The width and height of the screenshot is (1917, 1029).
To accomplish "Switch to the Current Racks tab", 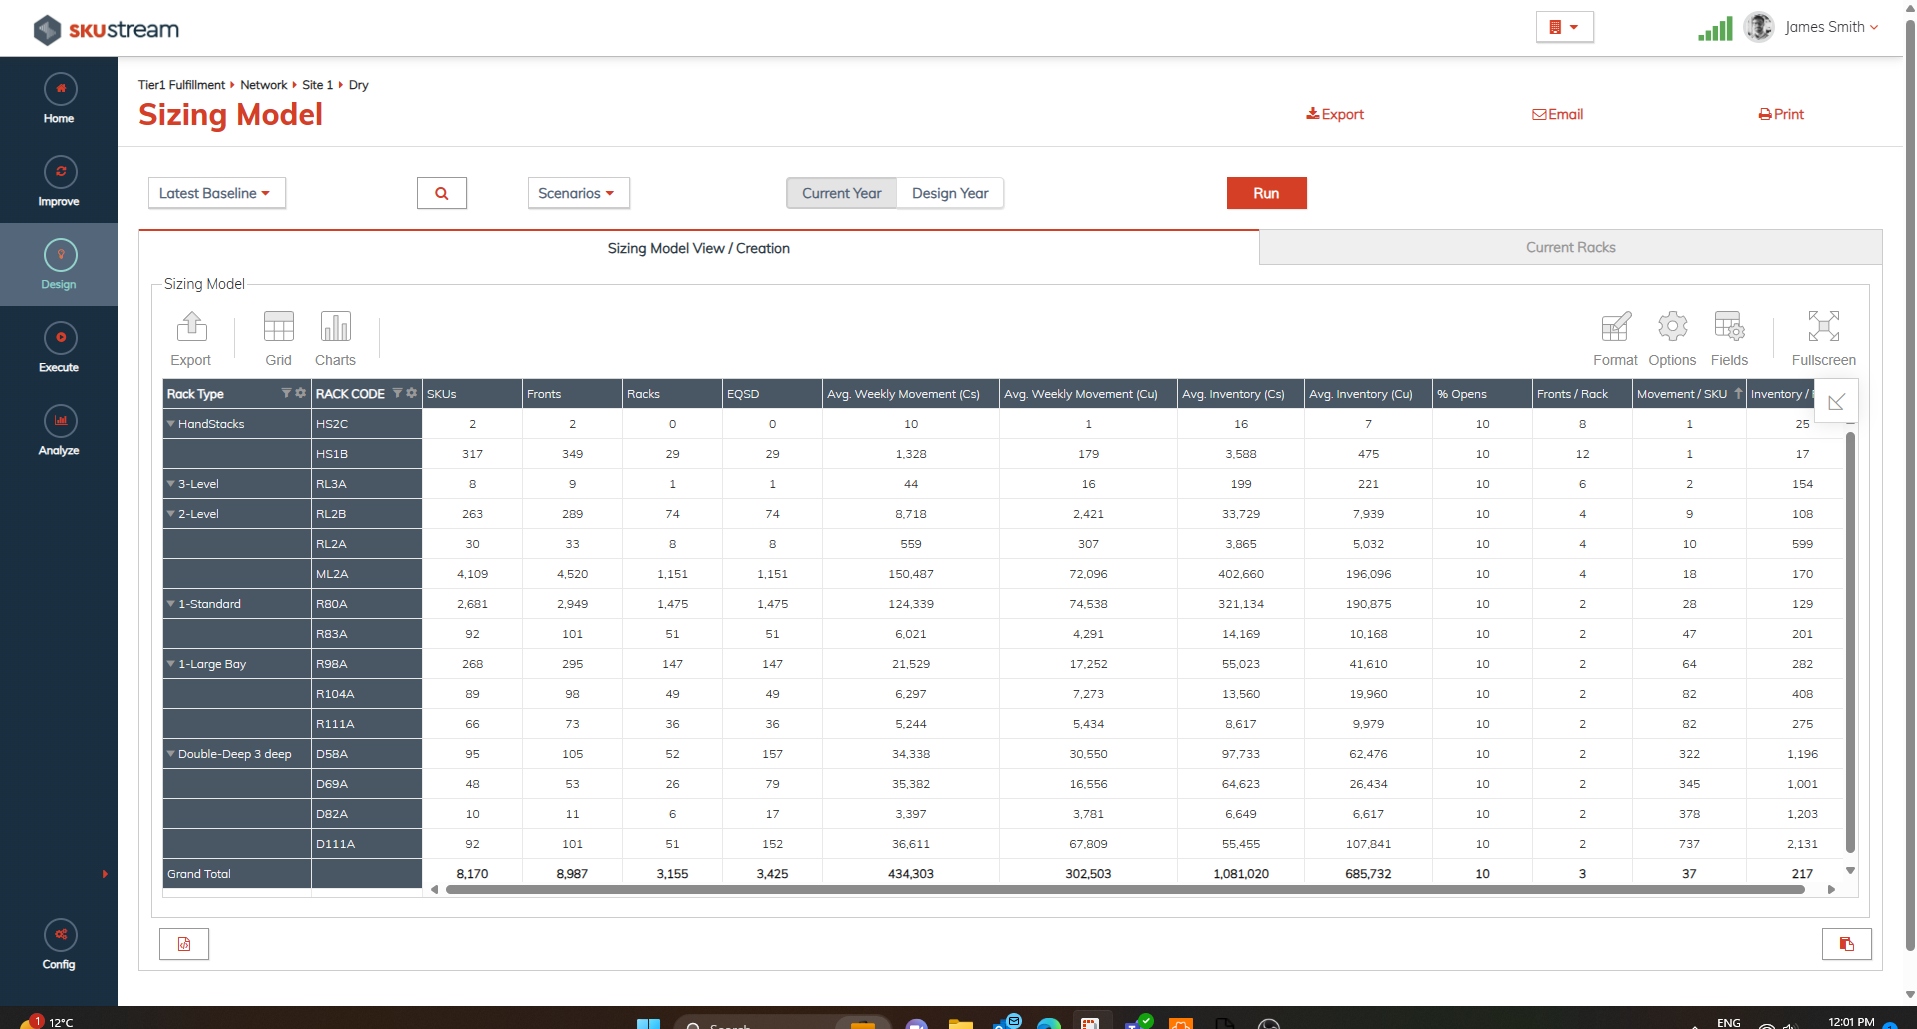I will tap(1570, 247).
